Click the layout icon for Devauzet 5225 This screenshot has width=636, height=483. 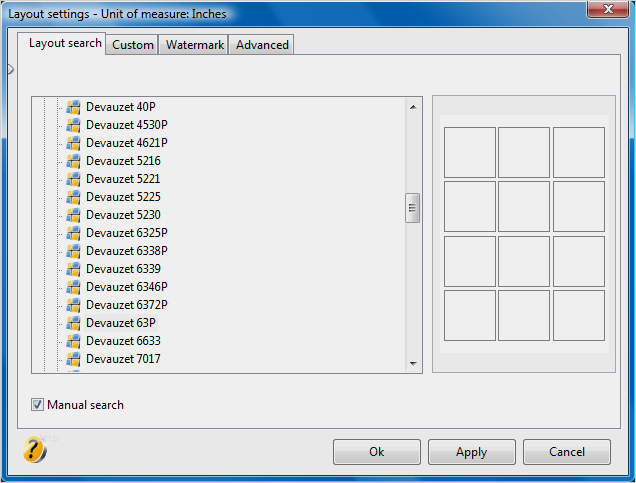(x=73, y=197)
